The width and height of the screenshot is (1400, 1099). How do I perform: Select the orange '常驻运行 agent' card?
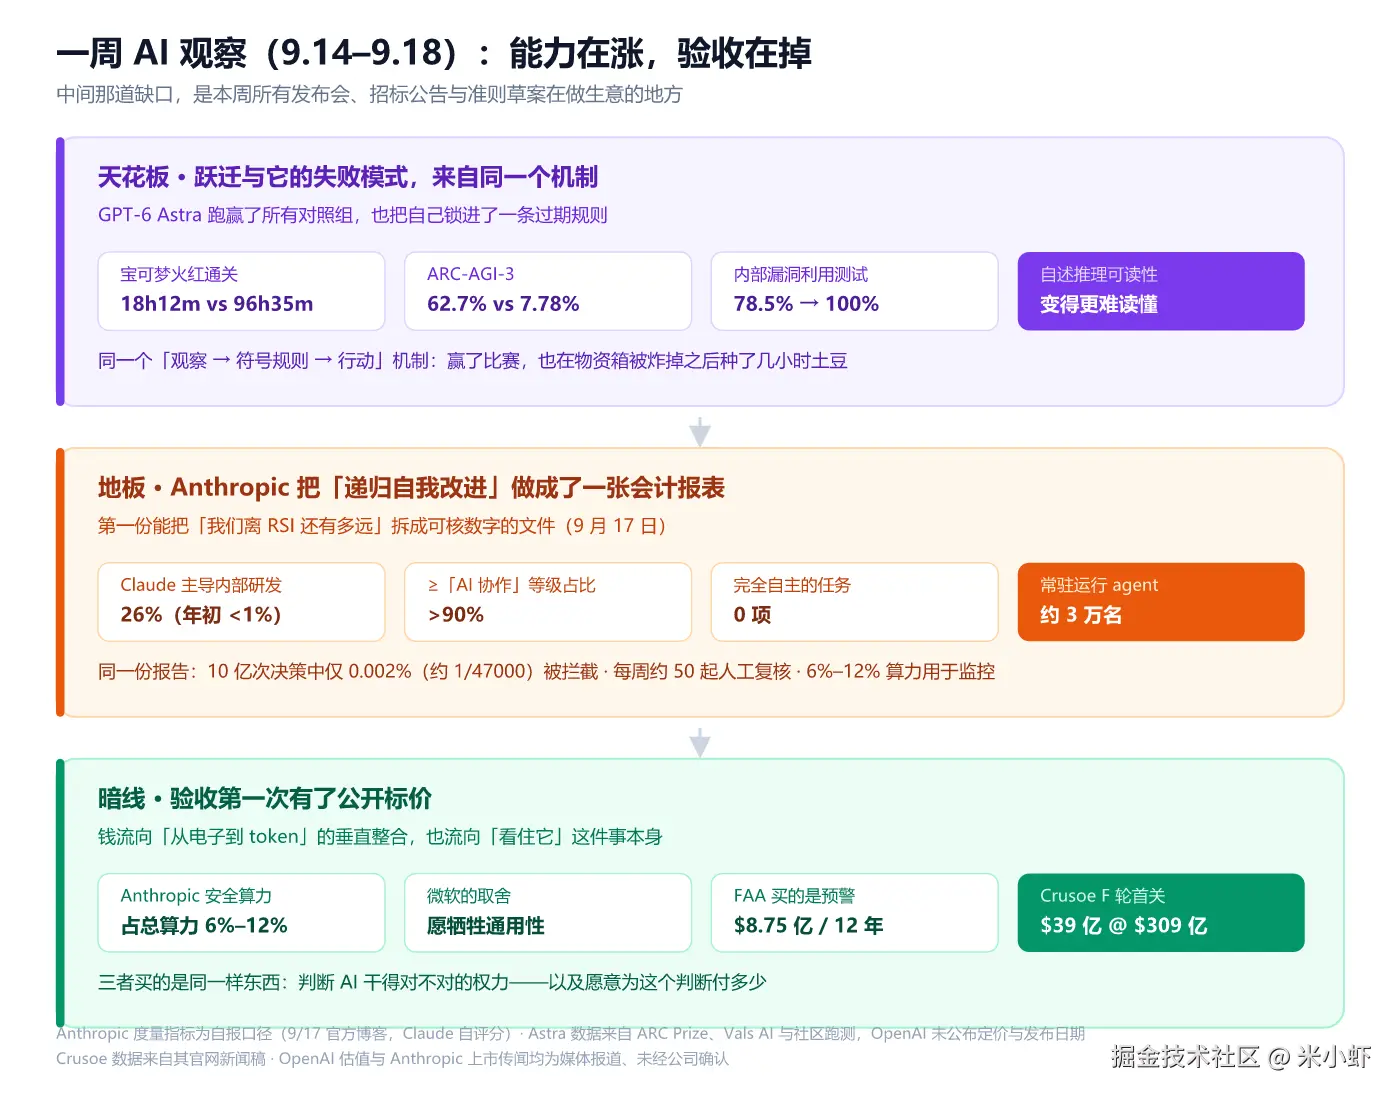(x=1161, y=602)
